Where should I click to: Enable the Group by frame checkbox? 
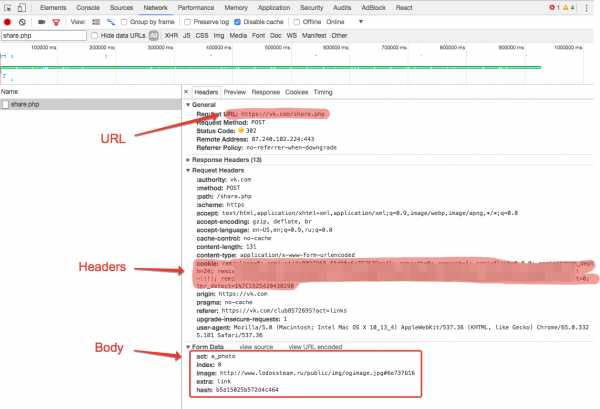pyautogui.click(x=124, y=22)
